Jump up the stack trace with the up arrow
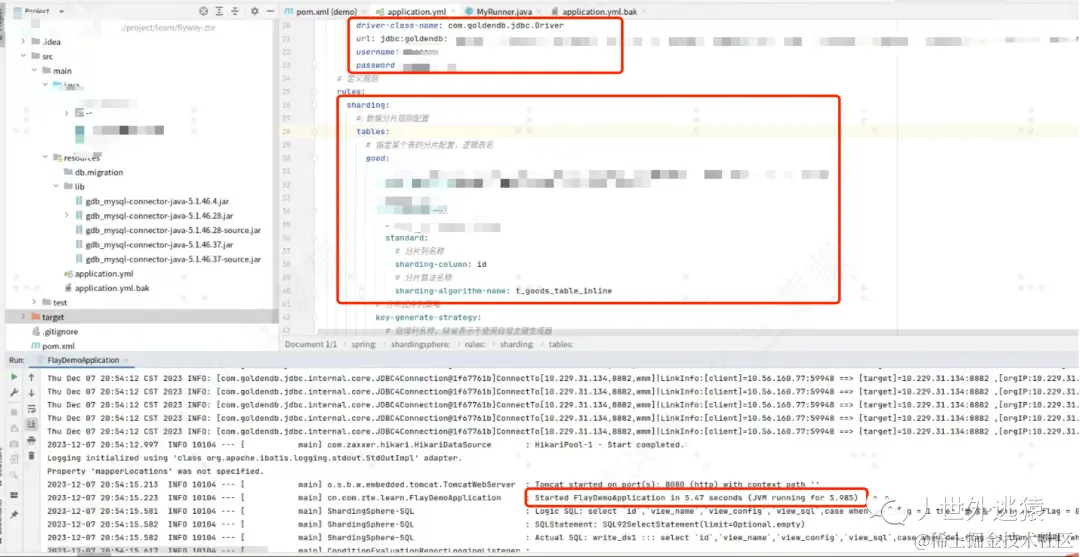This screenshot has height=557, width=1080. coord(31,377)
